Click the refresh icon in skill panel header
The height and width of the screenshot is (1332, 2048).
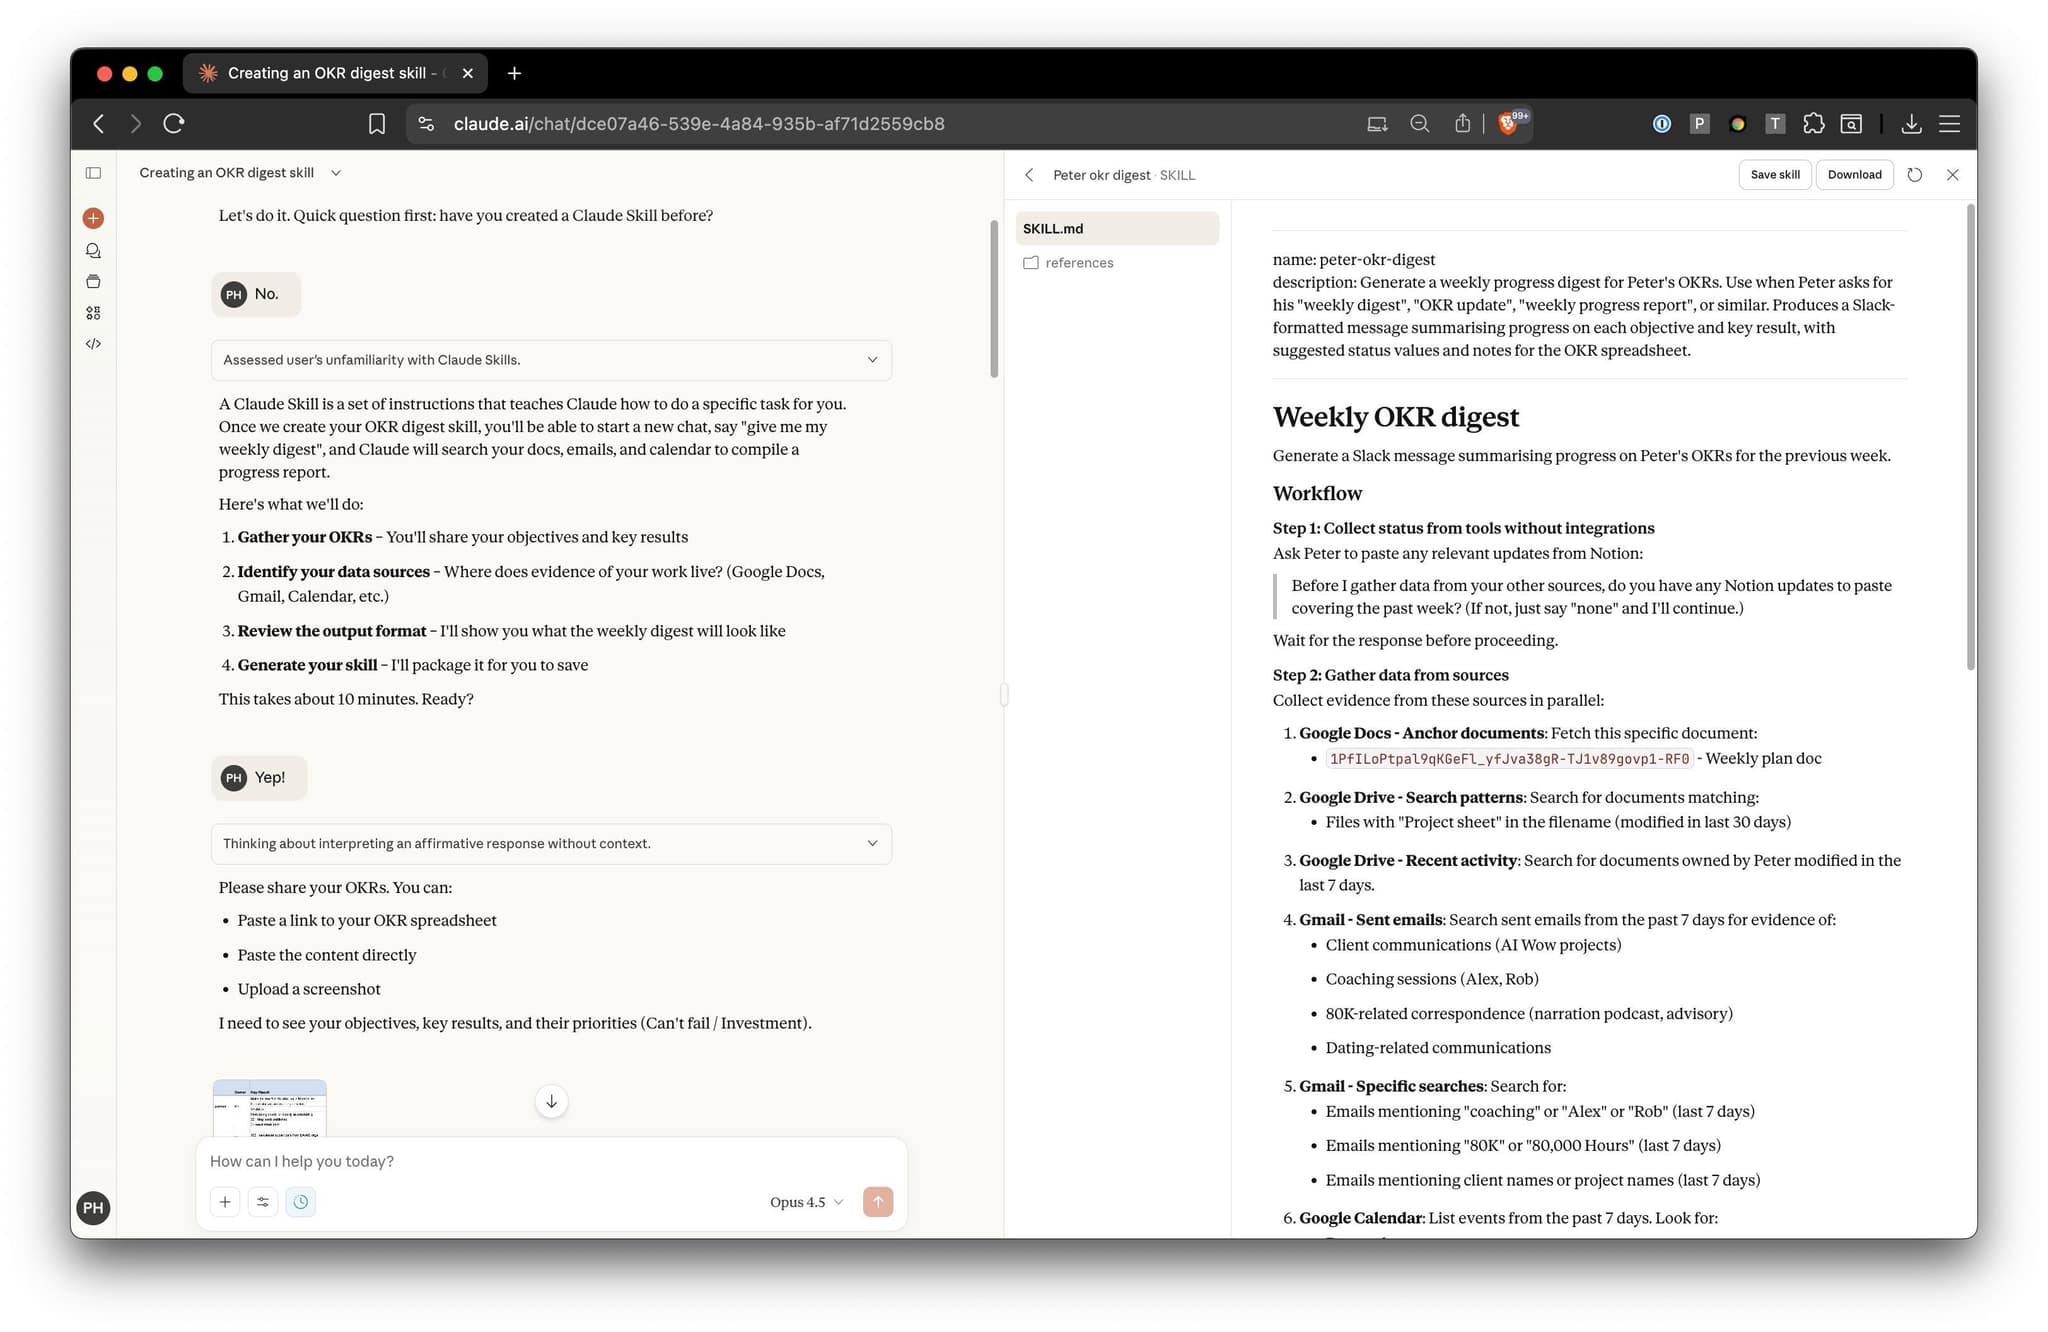pos(1914,175)
